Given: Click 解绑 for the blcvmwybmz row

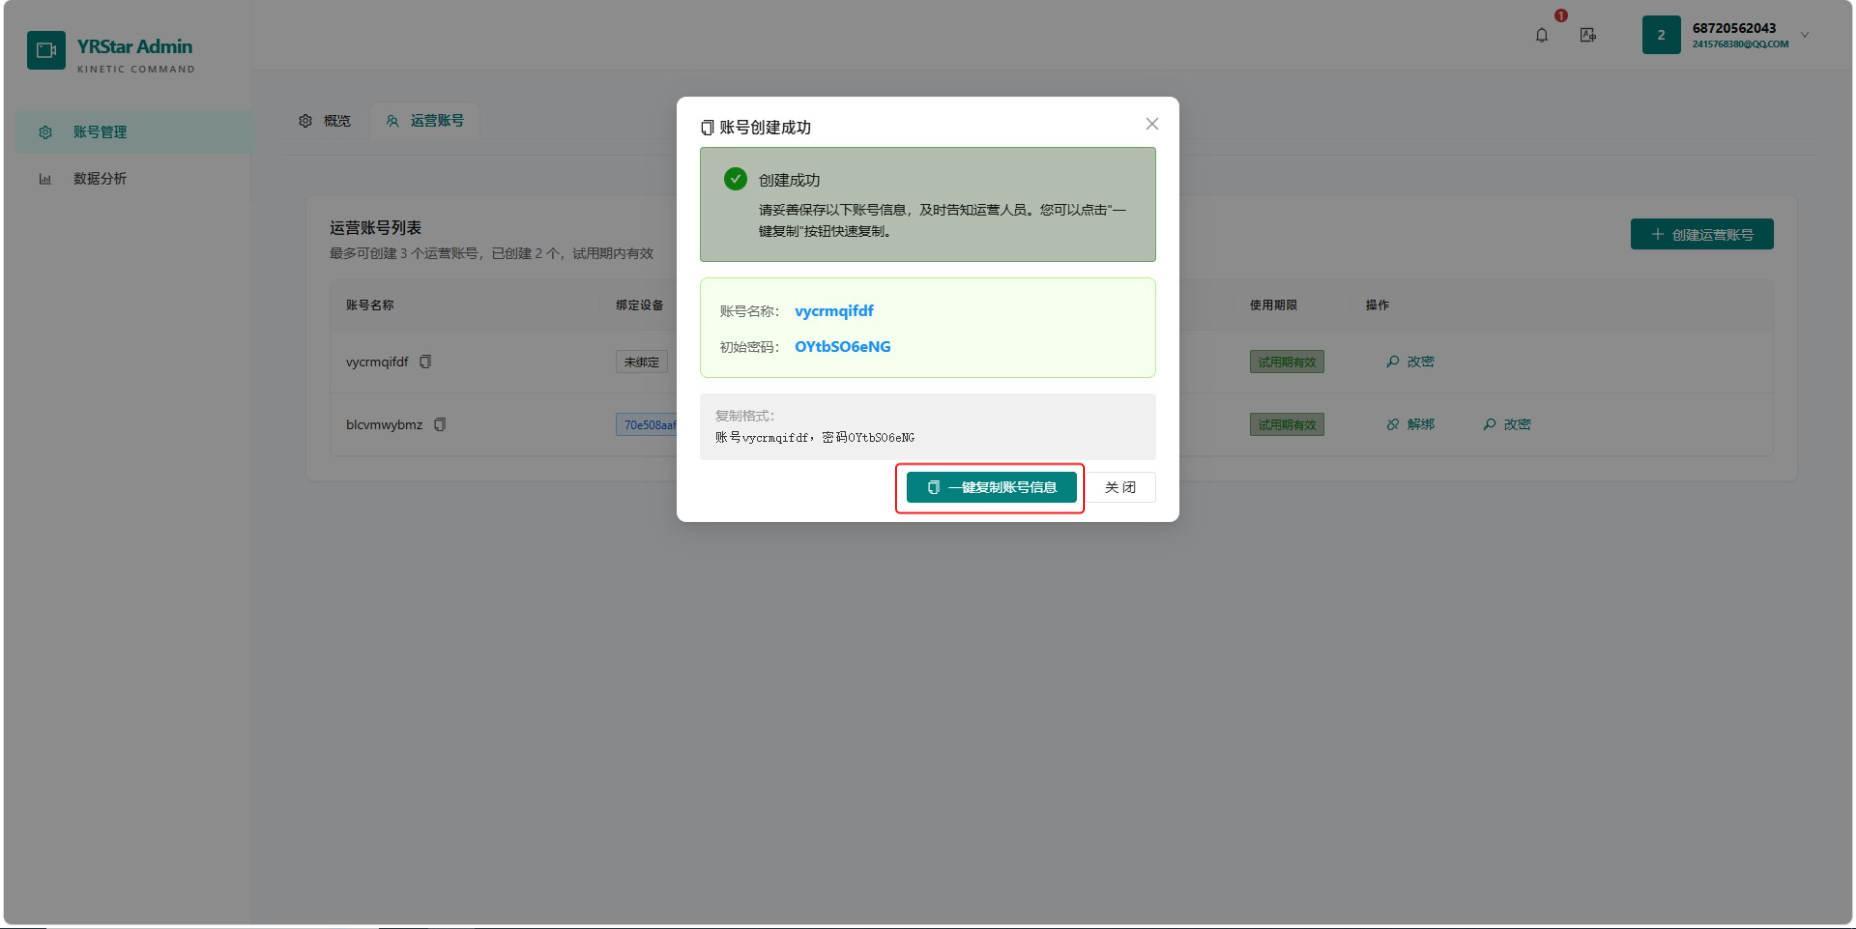Looking at the screenshot, I should click(x=1410, y=425).
